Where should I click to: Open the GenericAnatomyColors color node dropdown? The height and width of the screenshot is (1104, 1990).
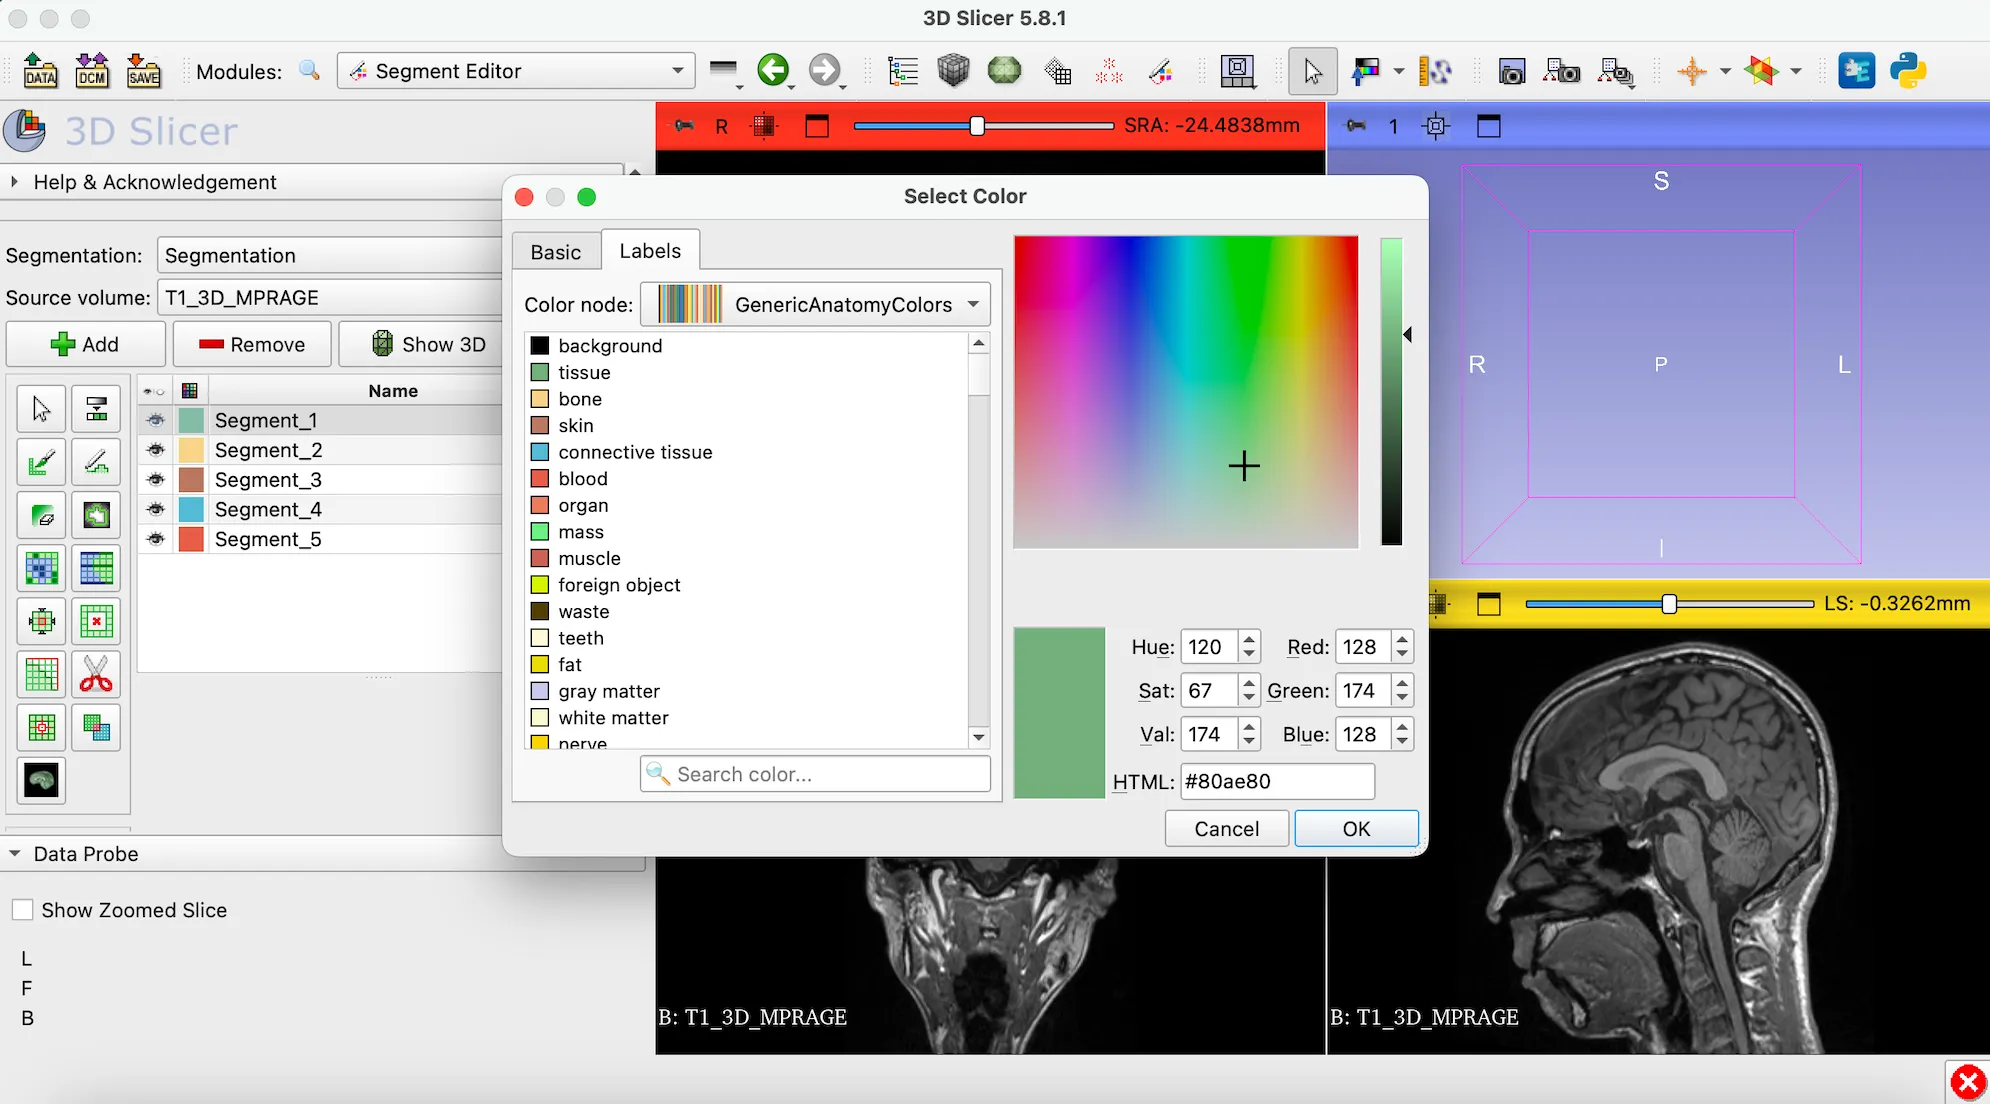pyautogui.click(x=814, y=304)
